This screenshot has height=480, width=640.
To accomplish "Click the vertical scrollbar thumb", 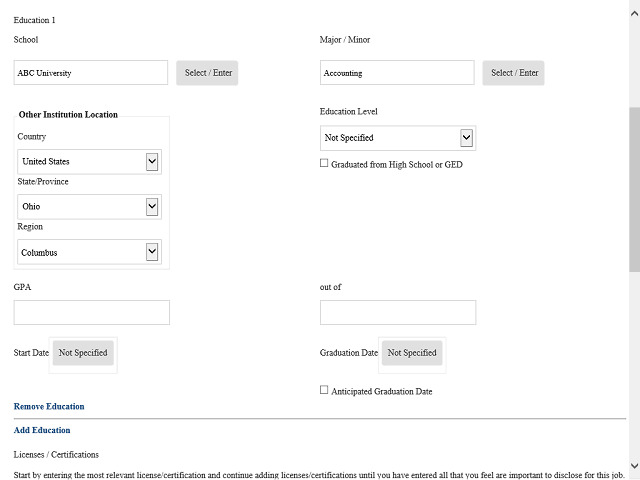I will [x=634, y=190].
